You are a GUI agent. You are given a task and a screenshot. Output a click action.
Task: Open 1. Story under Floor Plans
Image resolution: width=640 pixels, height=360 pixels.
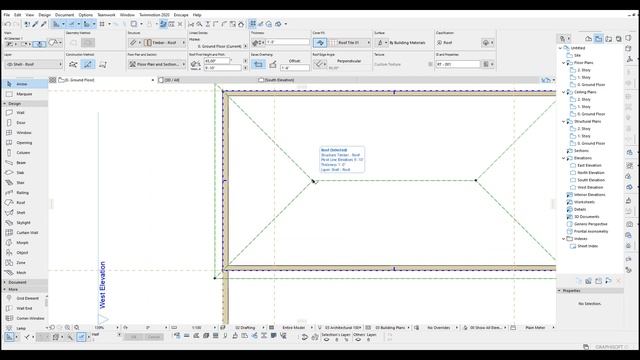[x=584, y=78]
